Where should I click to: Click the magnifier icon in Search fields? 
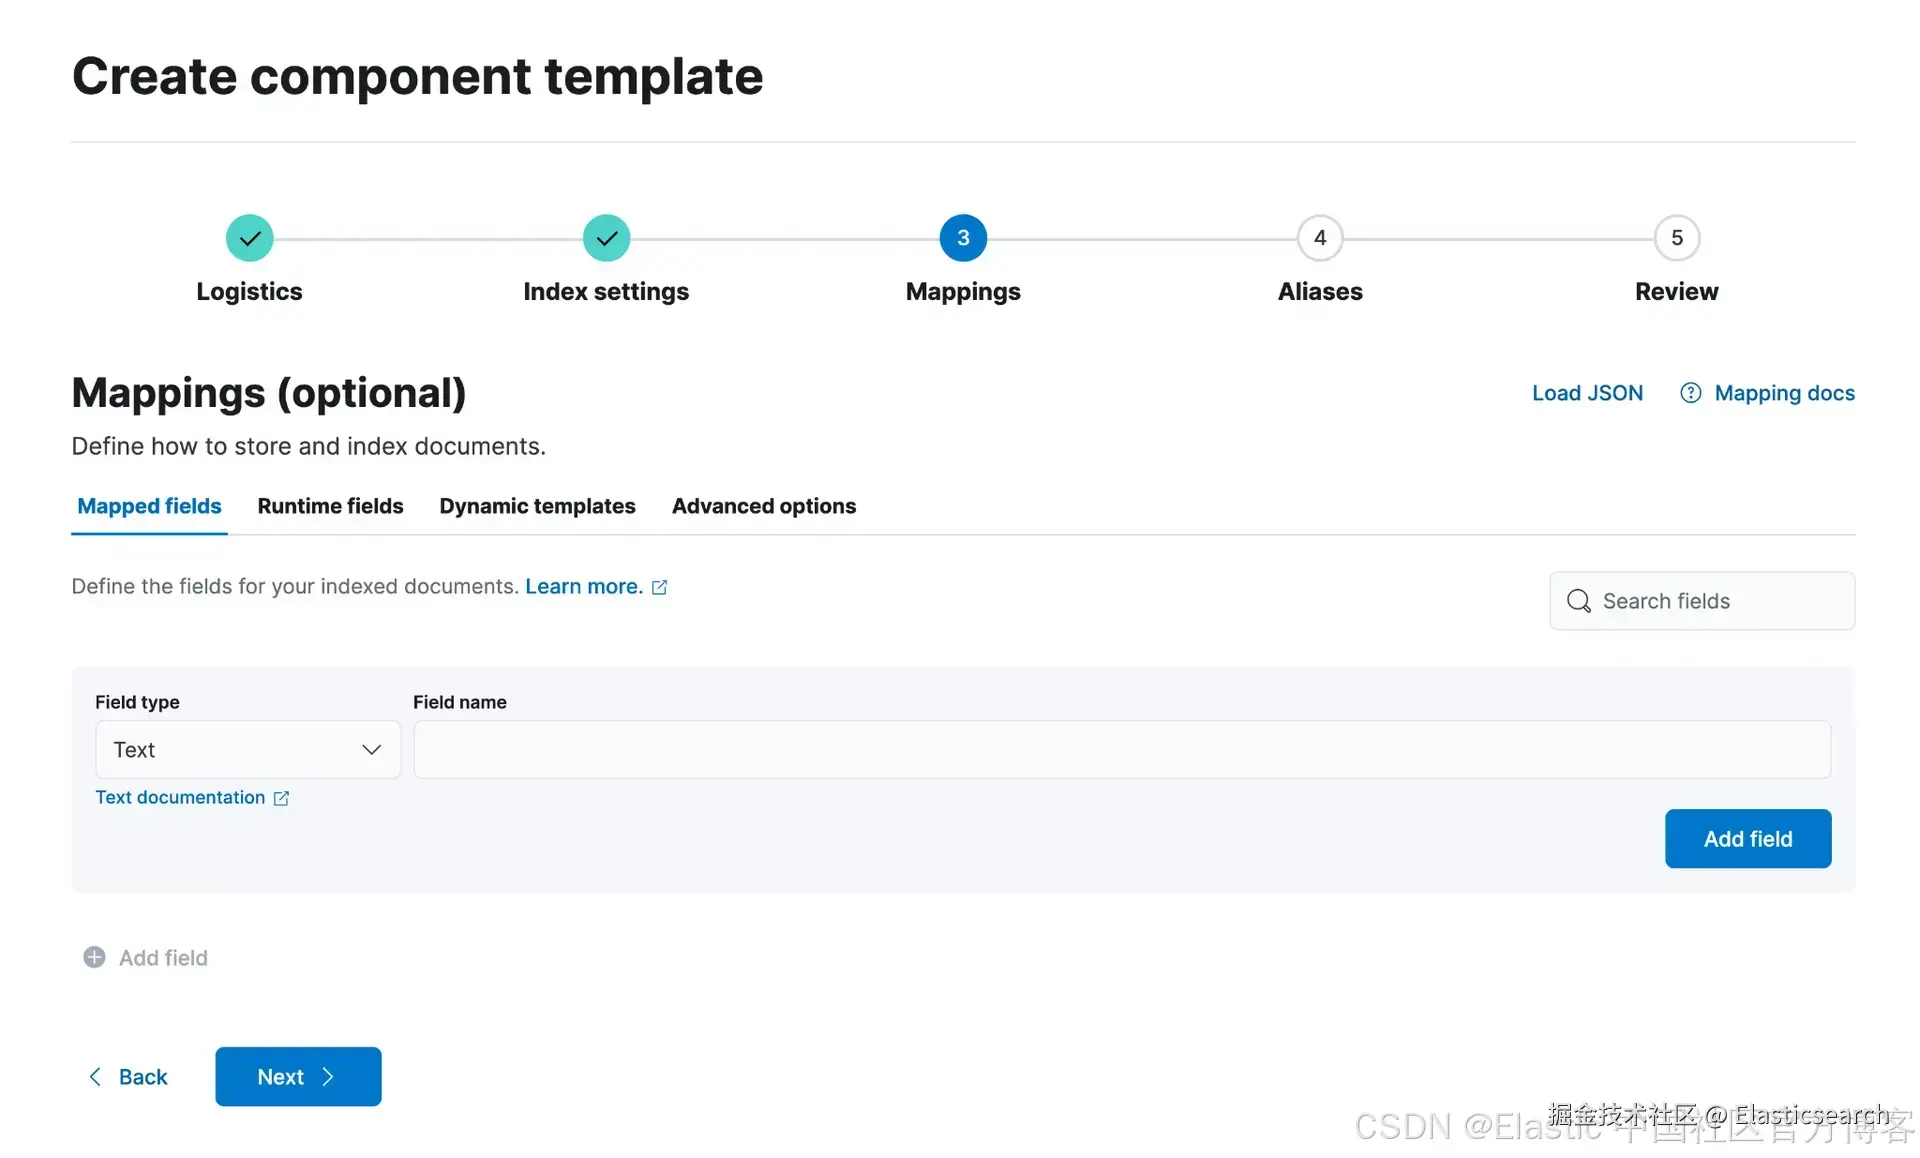[1579, 601]
